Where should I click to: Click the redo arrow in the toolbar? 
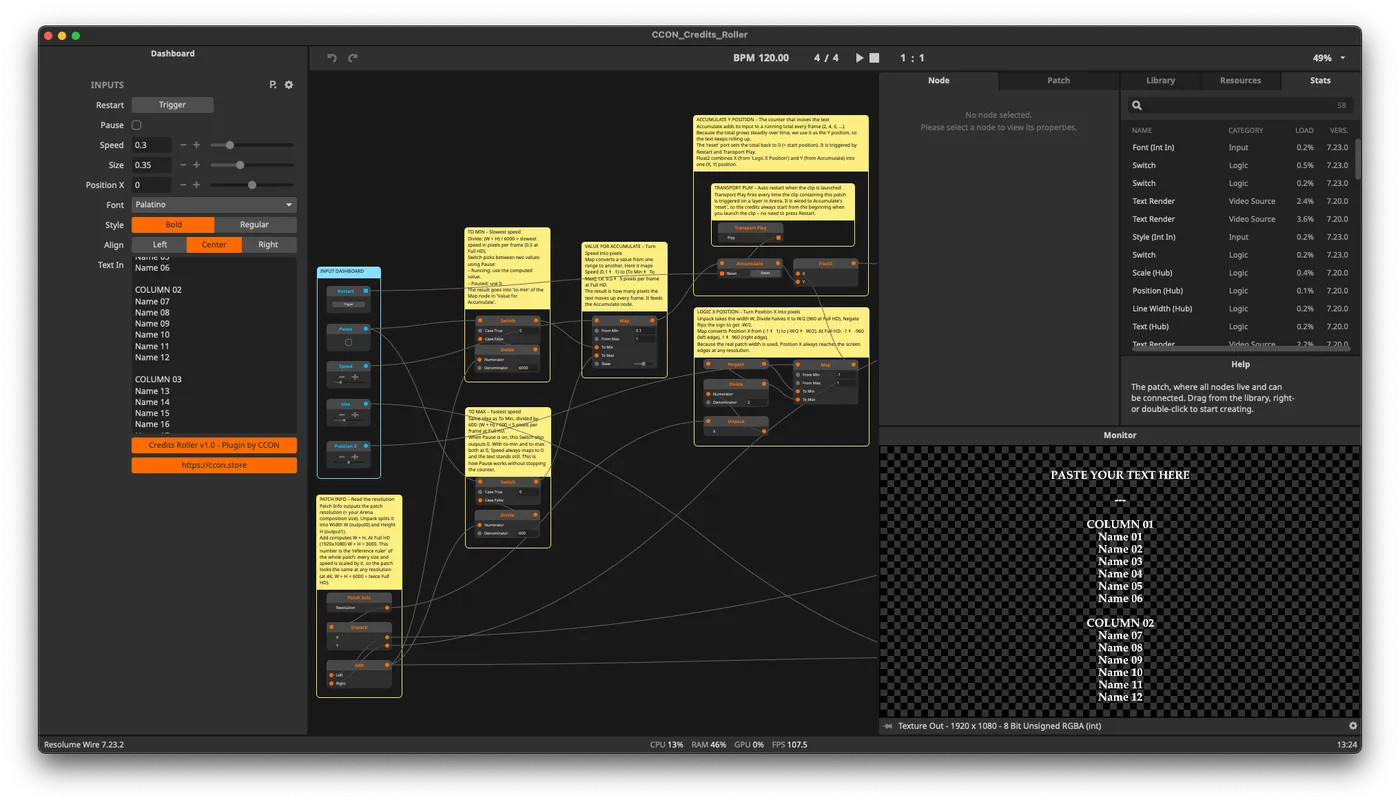(353, 58)
